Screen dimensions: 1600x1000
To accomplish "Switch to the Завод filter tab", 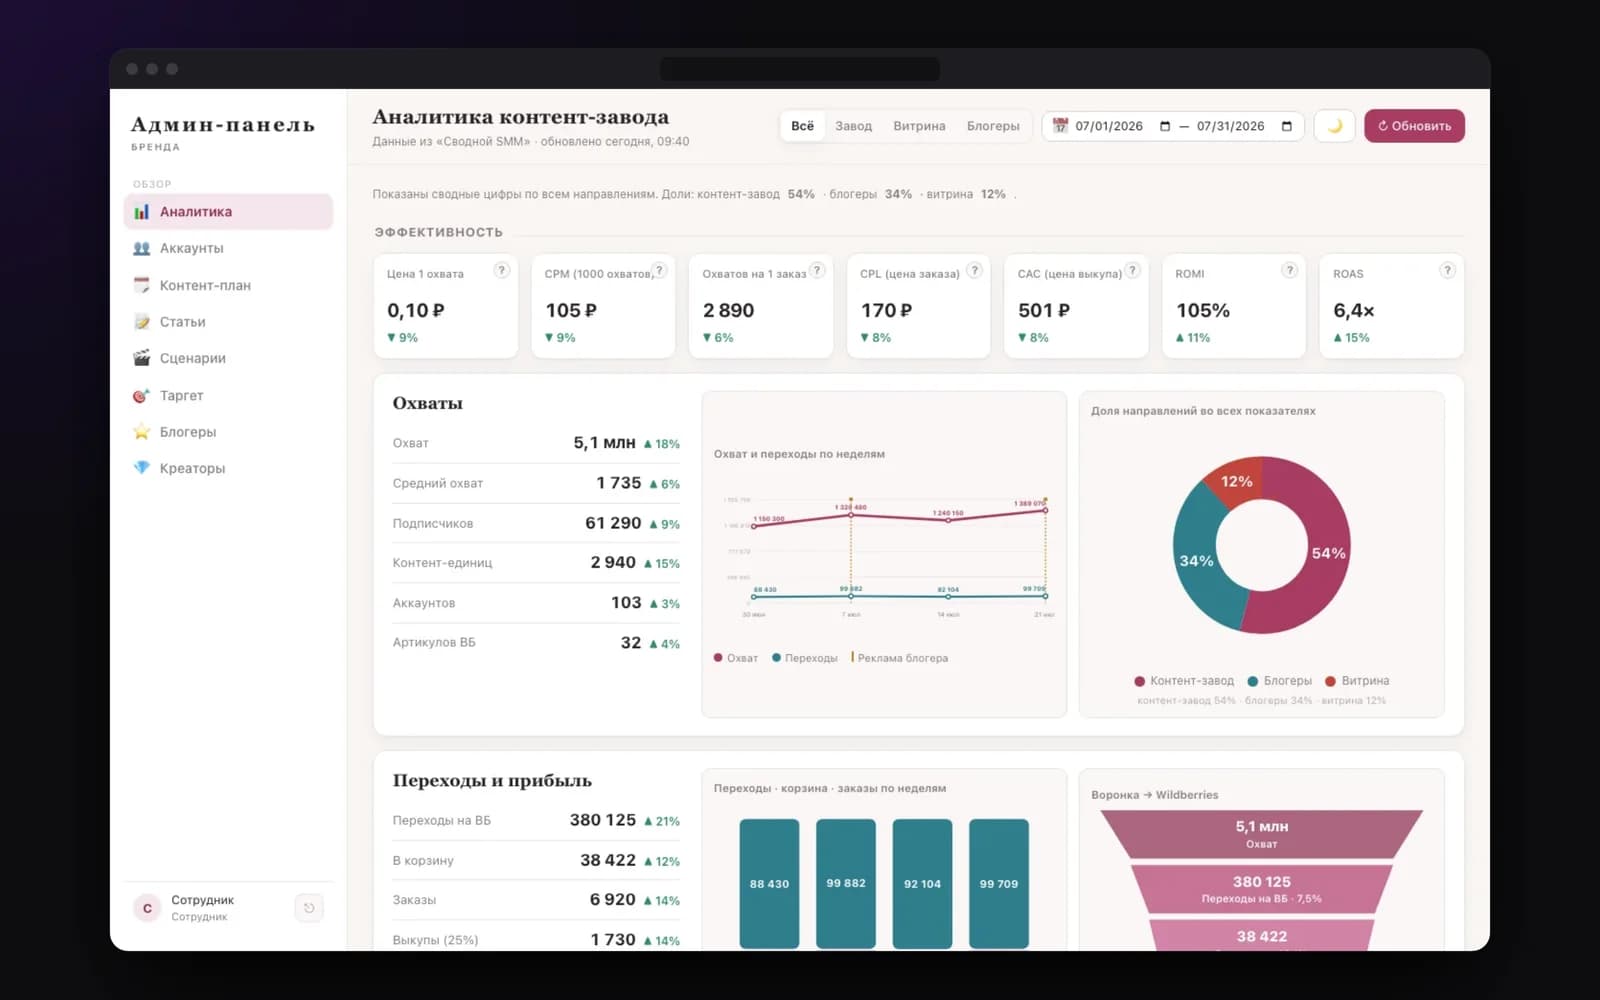I will point(853,126).
